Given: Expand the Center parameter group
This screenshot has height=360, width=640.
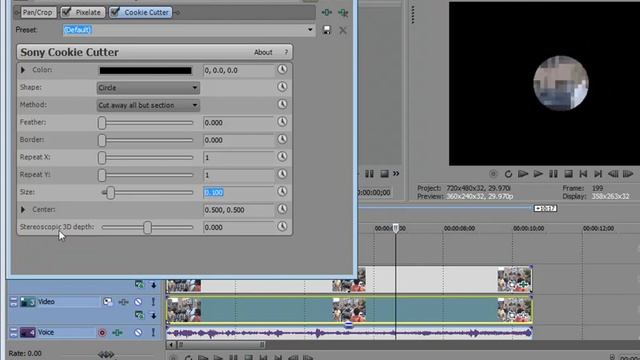Looking at the screenshot, I should tap(23, 210).
